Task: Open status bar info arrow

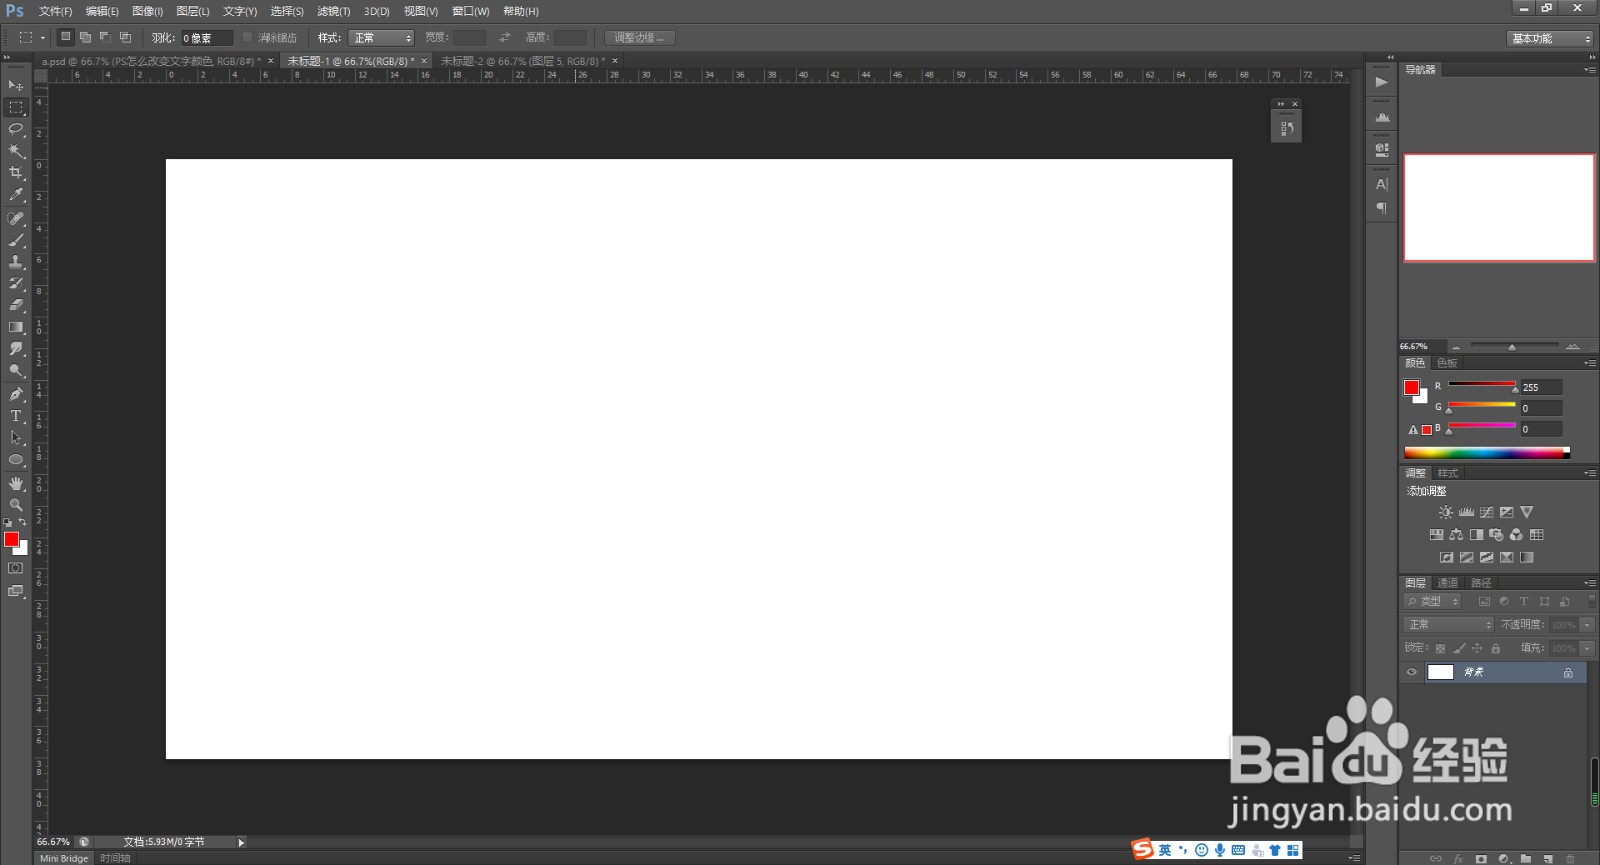Action: click(x=241, y=843)
